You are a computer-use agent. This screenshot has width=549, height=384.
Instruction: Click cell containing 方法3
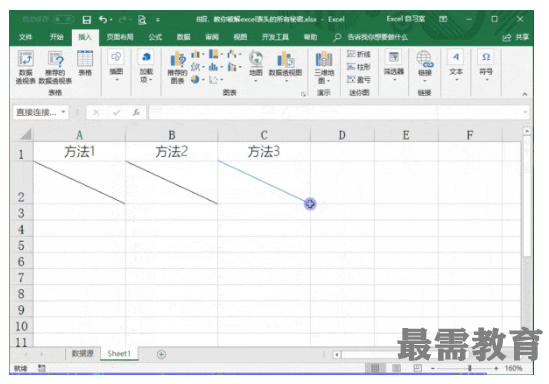pyautogui.click(x=264, y=152)
